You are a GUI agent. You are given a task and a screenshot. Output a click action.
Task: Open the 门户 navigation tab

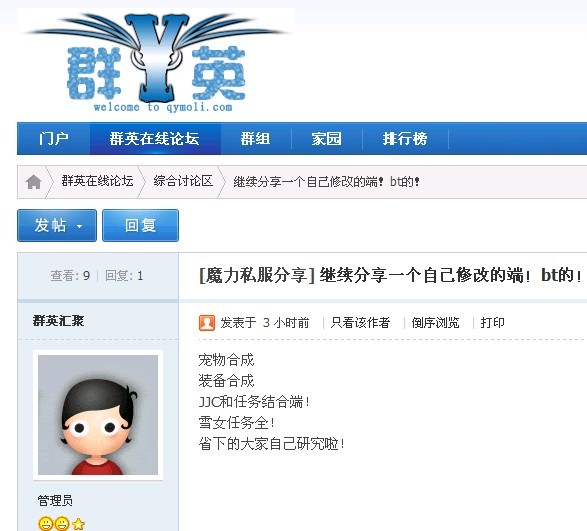click(54, 139)
